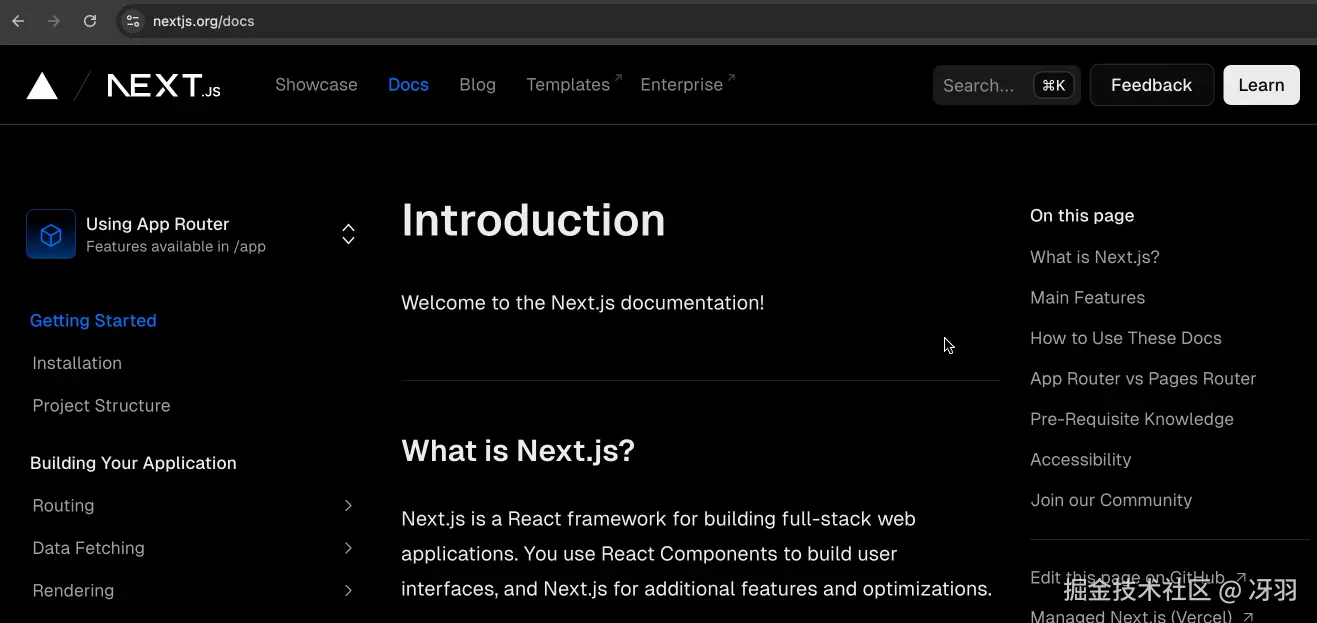The width and height of the screenshot is (1317, 623).
Task: Click the Vercel triangle logo
Action: point(42,86)
